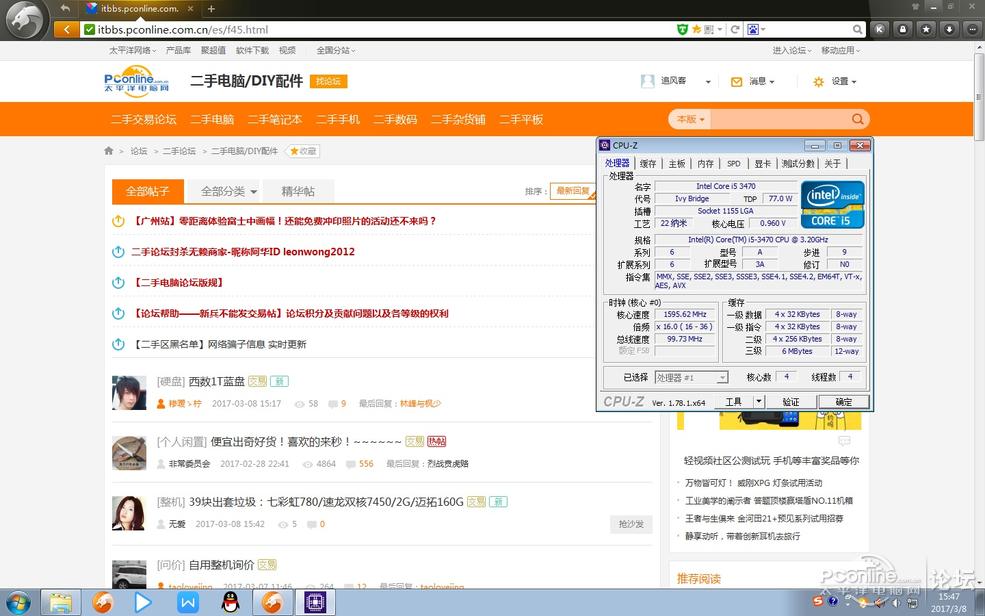Select the 精华帖 tab
This screenshot has height=616, width=985.
tap(298, 192)
